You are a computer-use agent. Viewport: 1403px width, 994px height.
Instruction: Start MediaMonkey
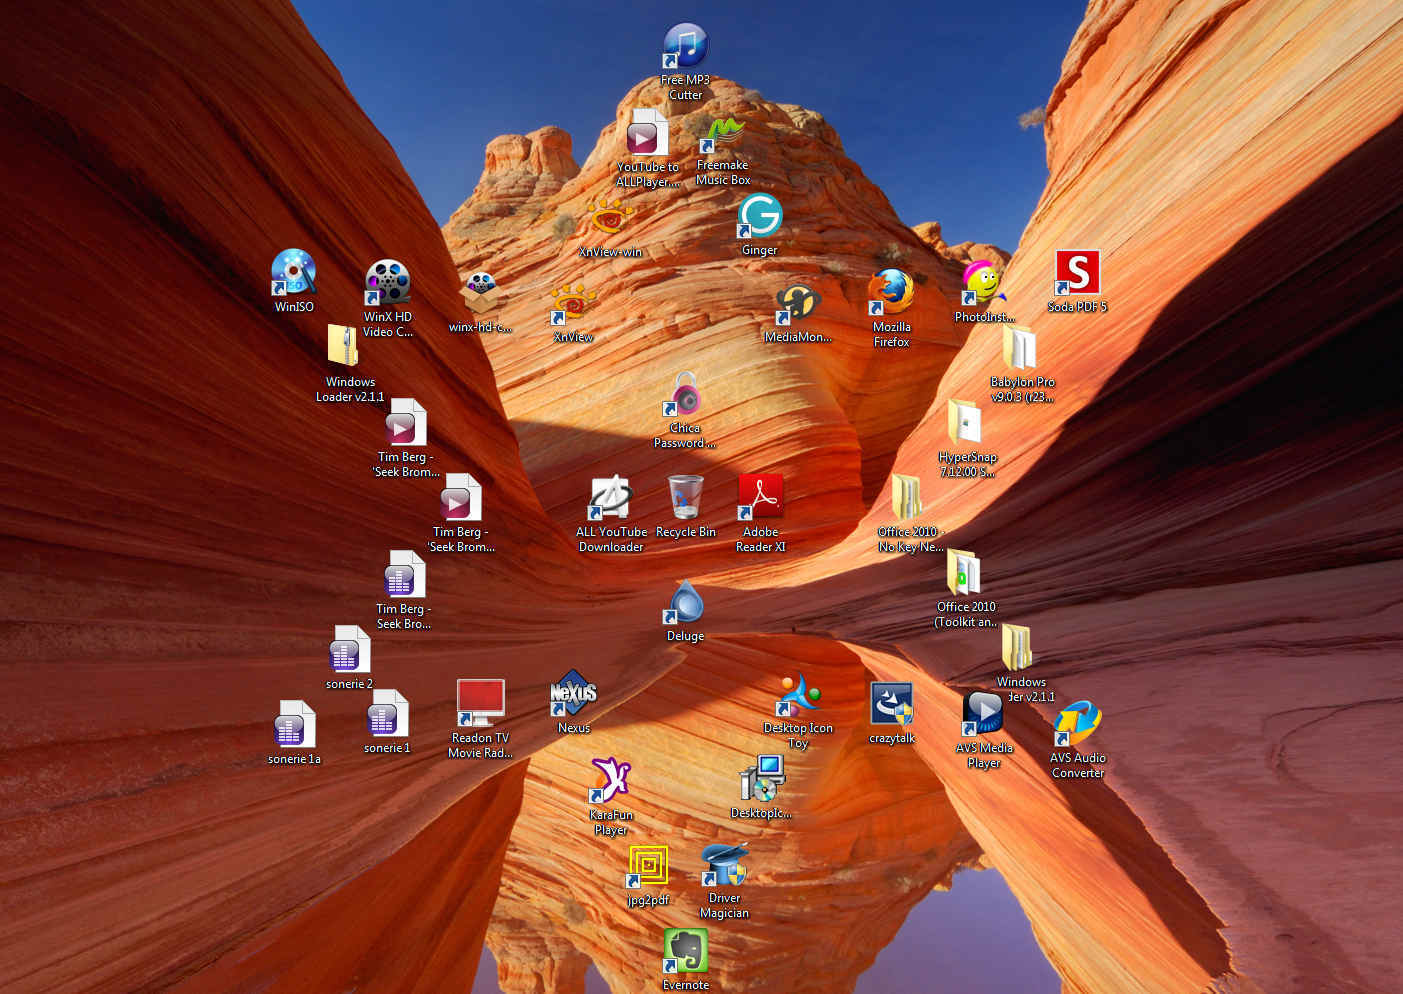click(x=798, y=301)
